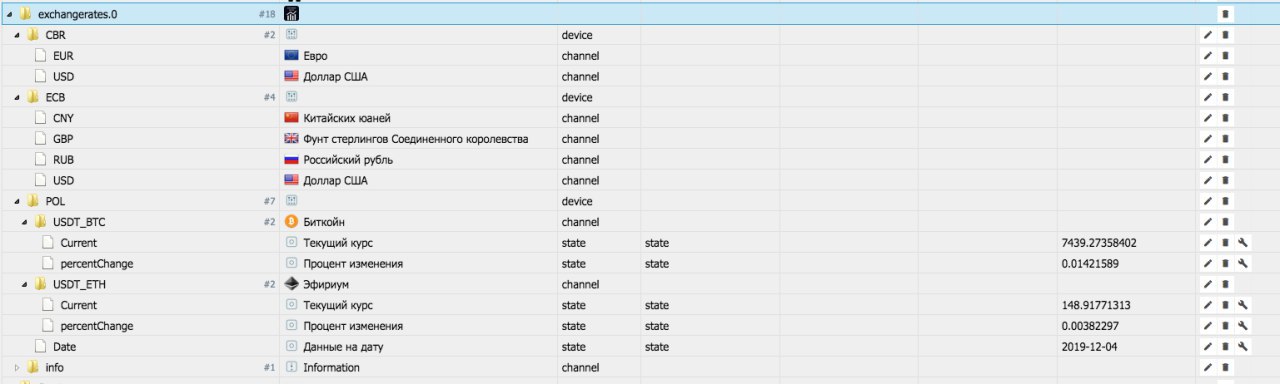Select the CNY tree item
The height and width of the screenshot is (384, 1280).
pos(63,118)
